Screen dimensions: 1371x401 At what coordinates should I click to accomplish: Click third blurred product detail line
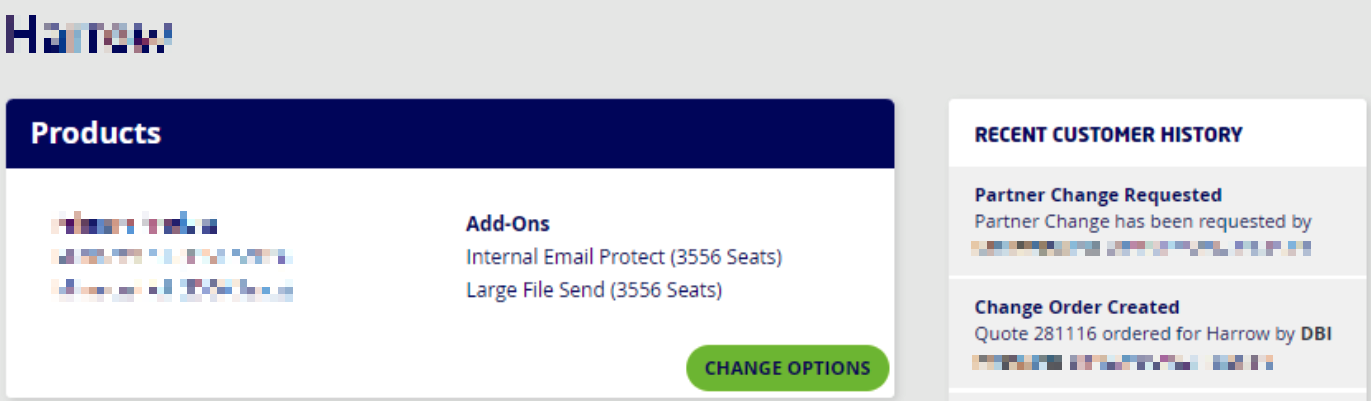pyautogui.click(x=174, y=290)
